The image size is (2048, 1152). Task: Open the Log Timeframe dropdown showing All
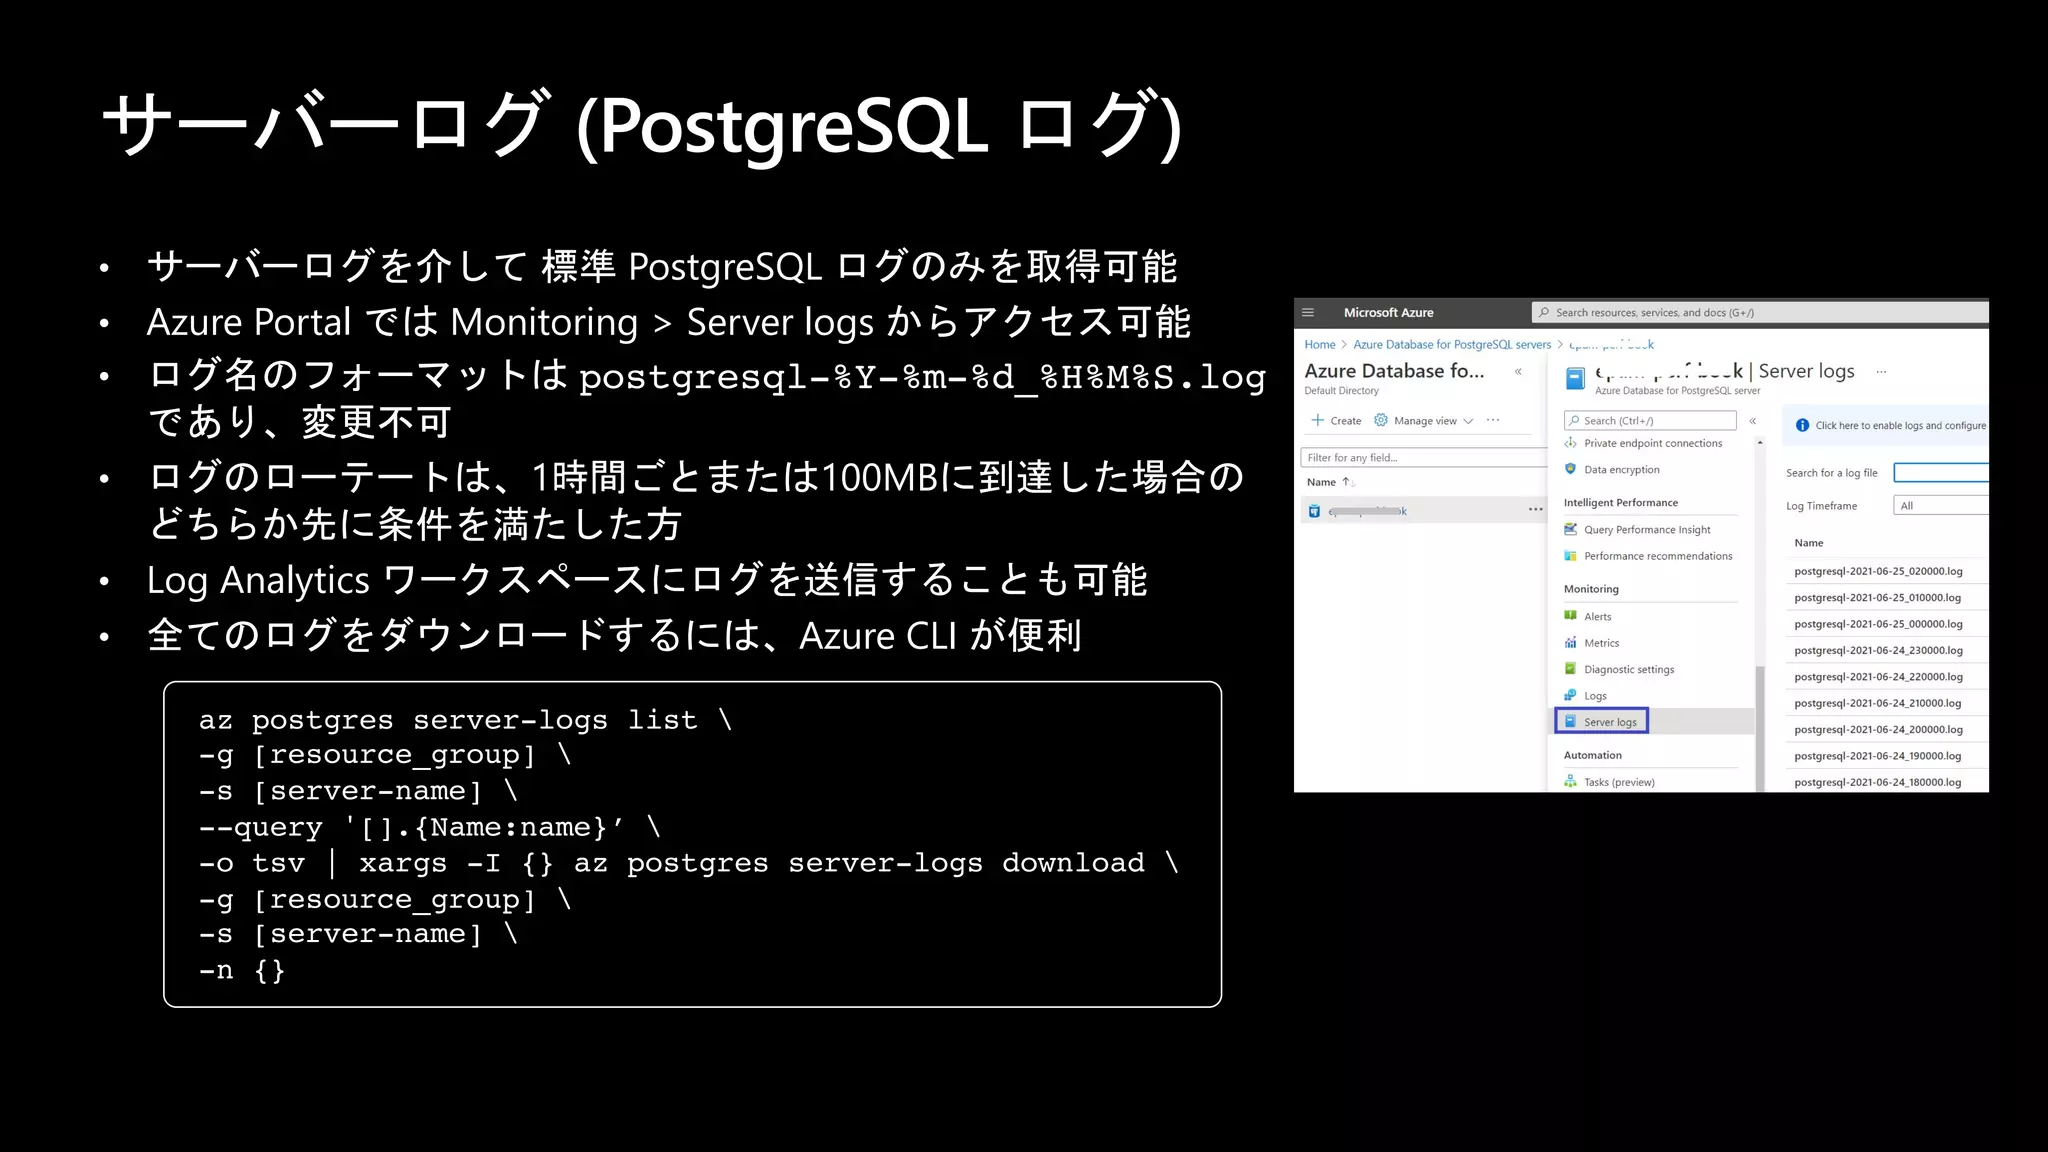pyautogui.click(x=1941, y=506)
